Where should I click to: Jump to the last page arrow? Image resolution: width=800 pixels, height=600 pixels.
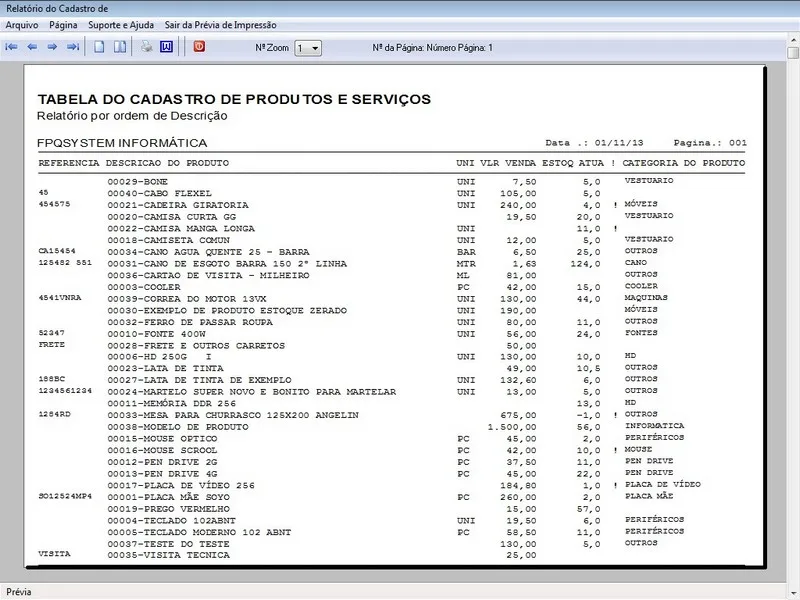[x=72, y=47]
